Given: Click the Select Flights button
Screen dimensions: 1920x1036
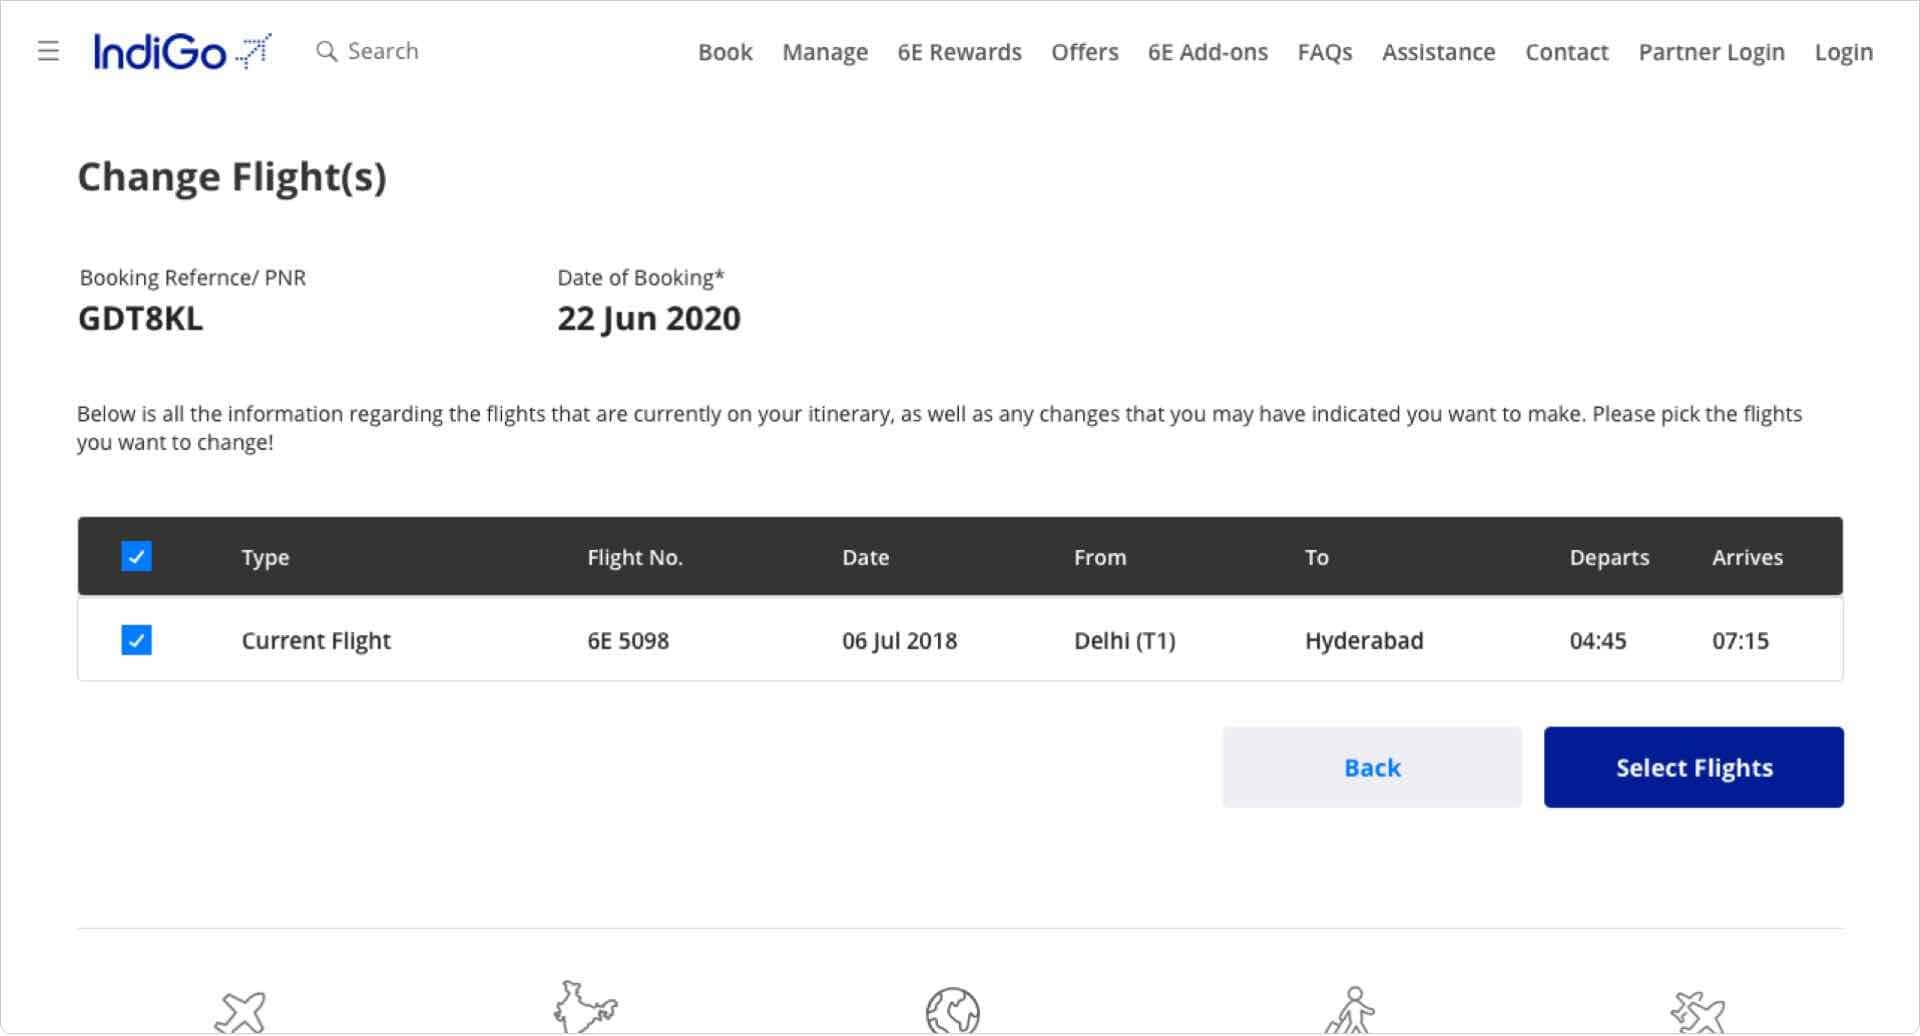Looking at the screenshot, I should [1693, 767].
